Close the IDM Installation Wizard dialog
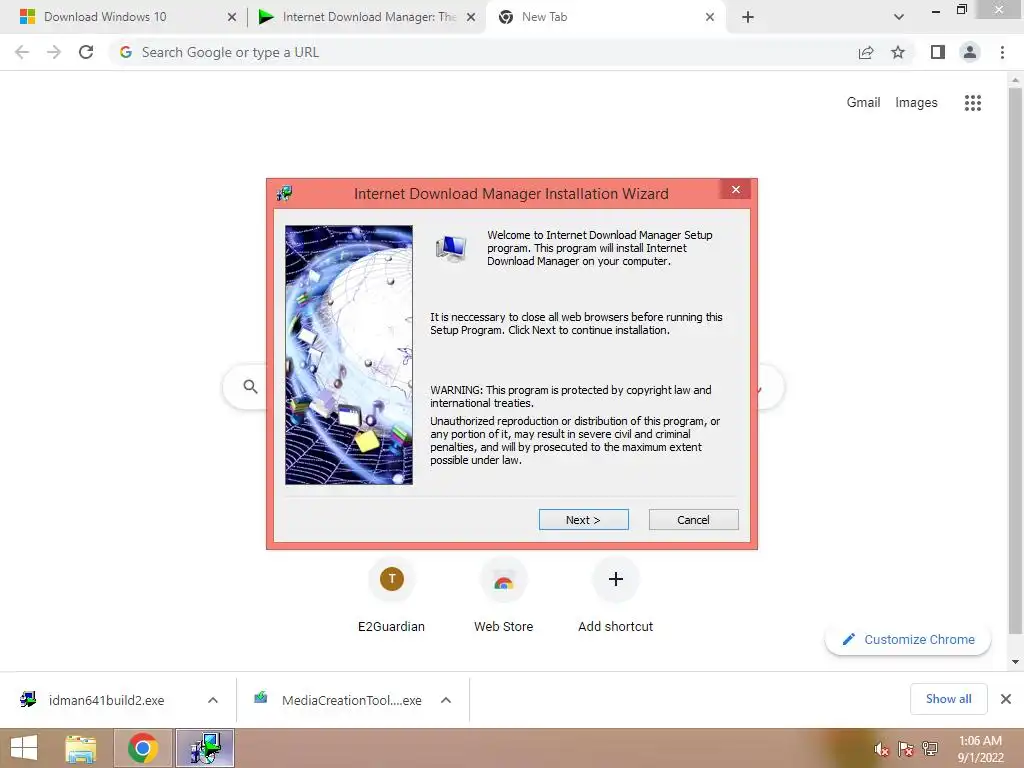This screenshot has height=768, width=1024. pos(735,189)
